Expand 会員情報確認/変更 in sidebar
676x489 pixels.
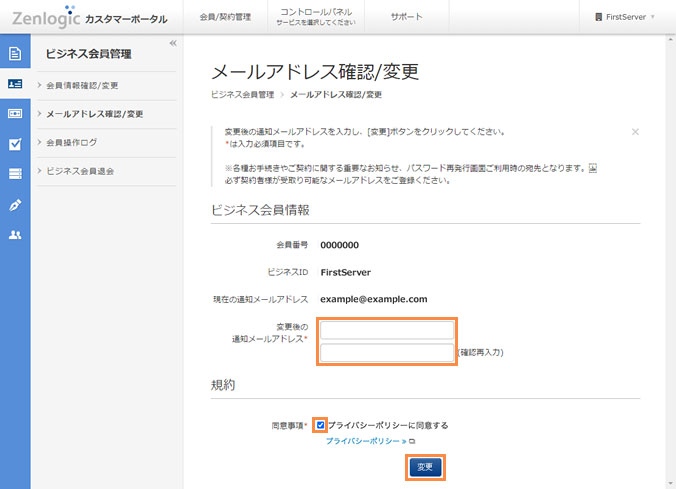(x=96, y=85)
